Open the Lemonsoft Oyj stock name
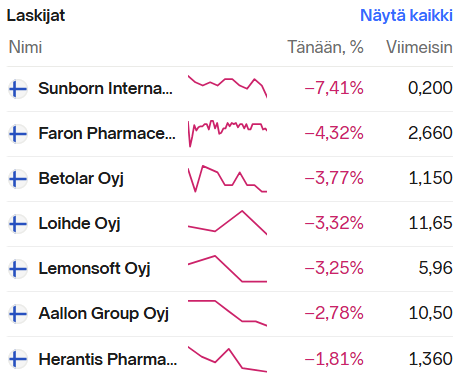 click(94, 269)
